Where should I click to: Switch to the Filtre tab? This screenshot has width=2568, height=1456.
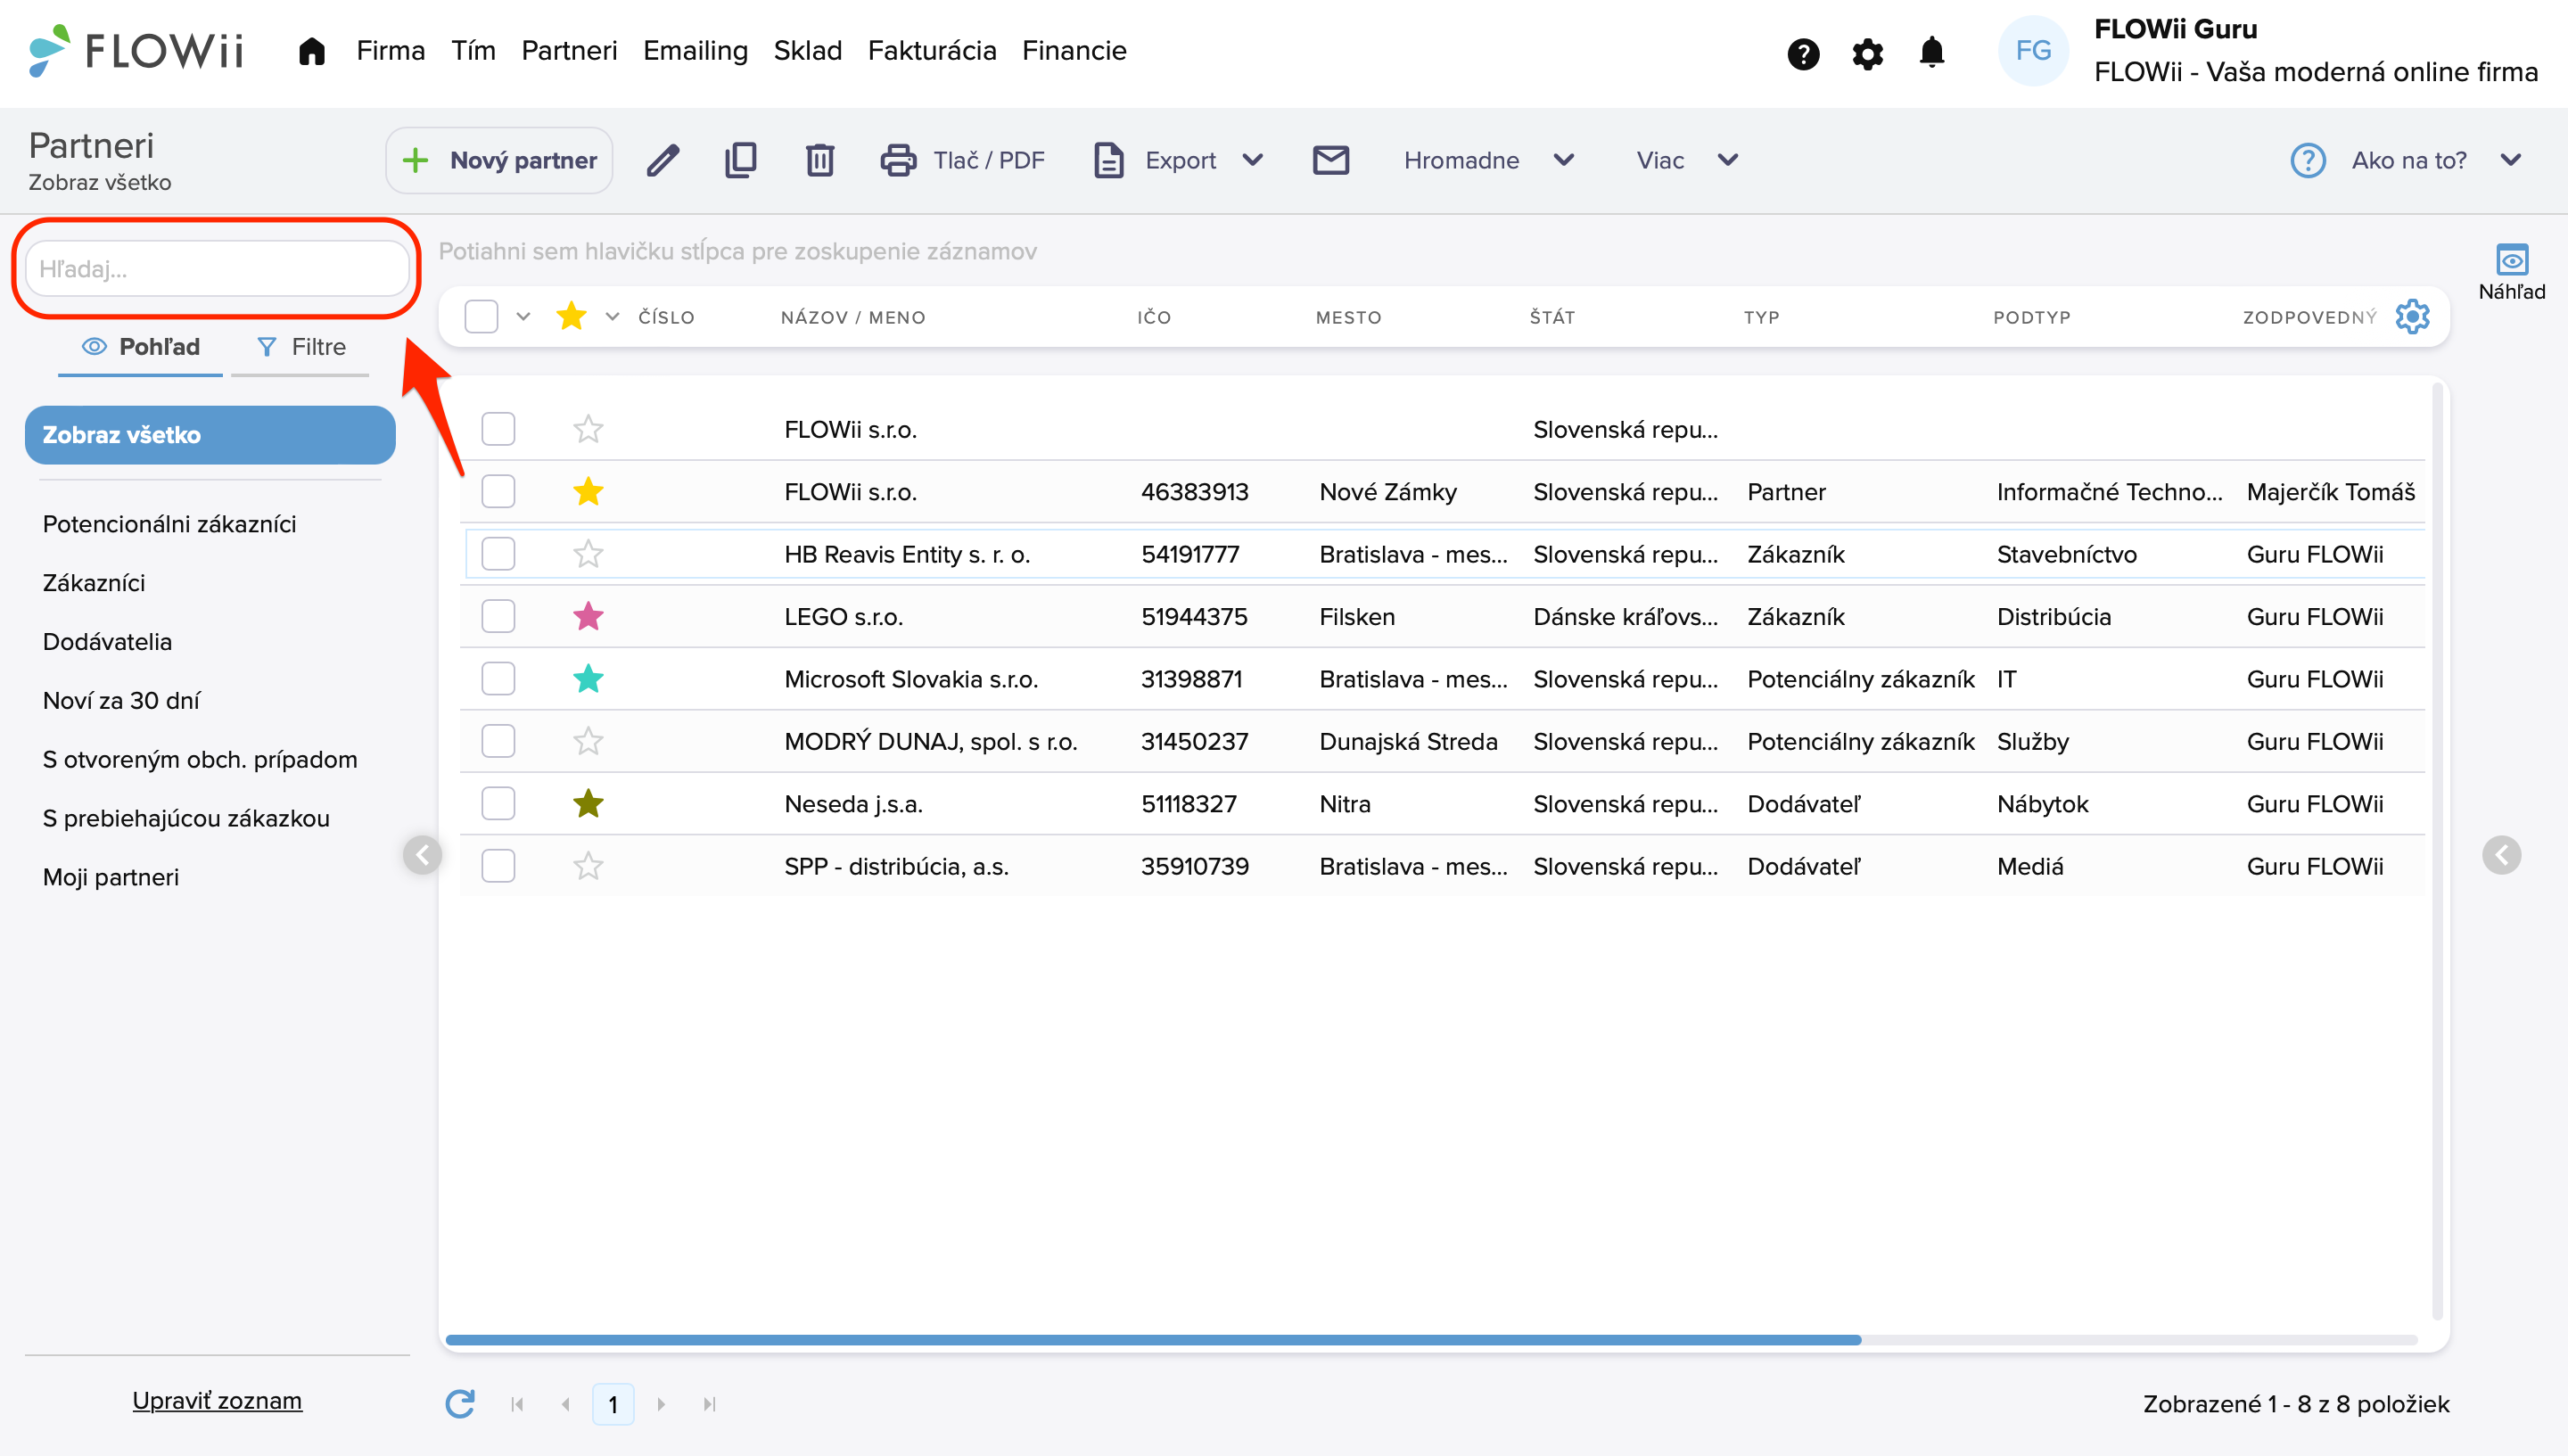[300, 348]
